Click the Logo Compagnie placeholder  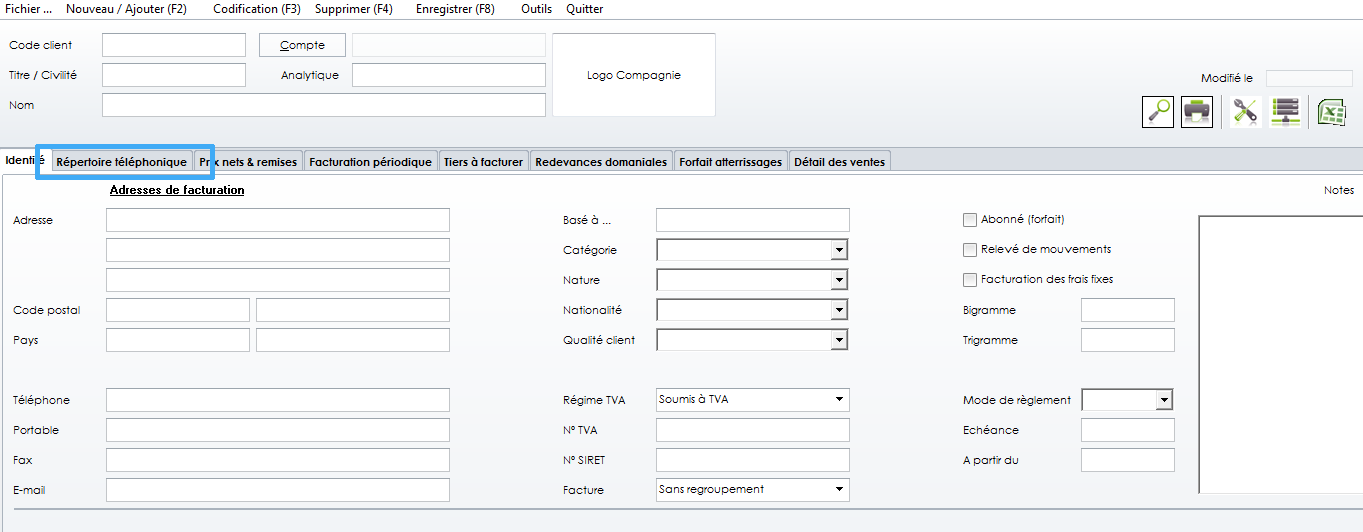(x=633, y=75)
